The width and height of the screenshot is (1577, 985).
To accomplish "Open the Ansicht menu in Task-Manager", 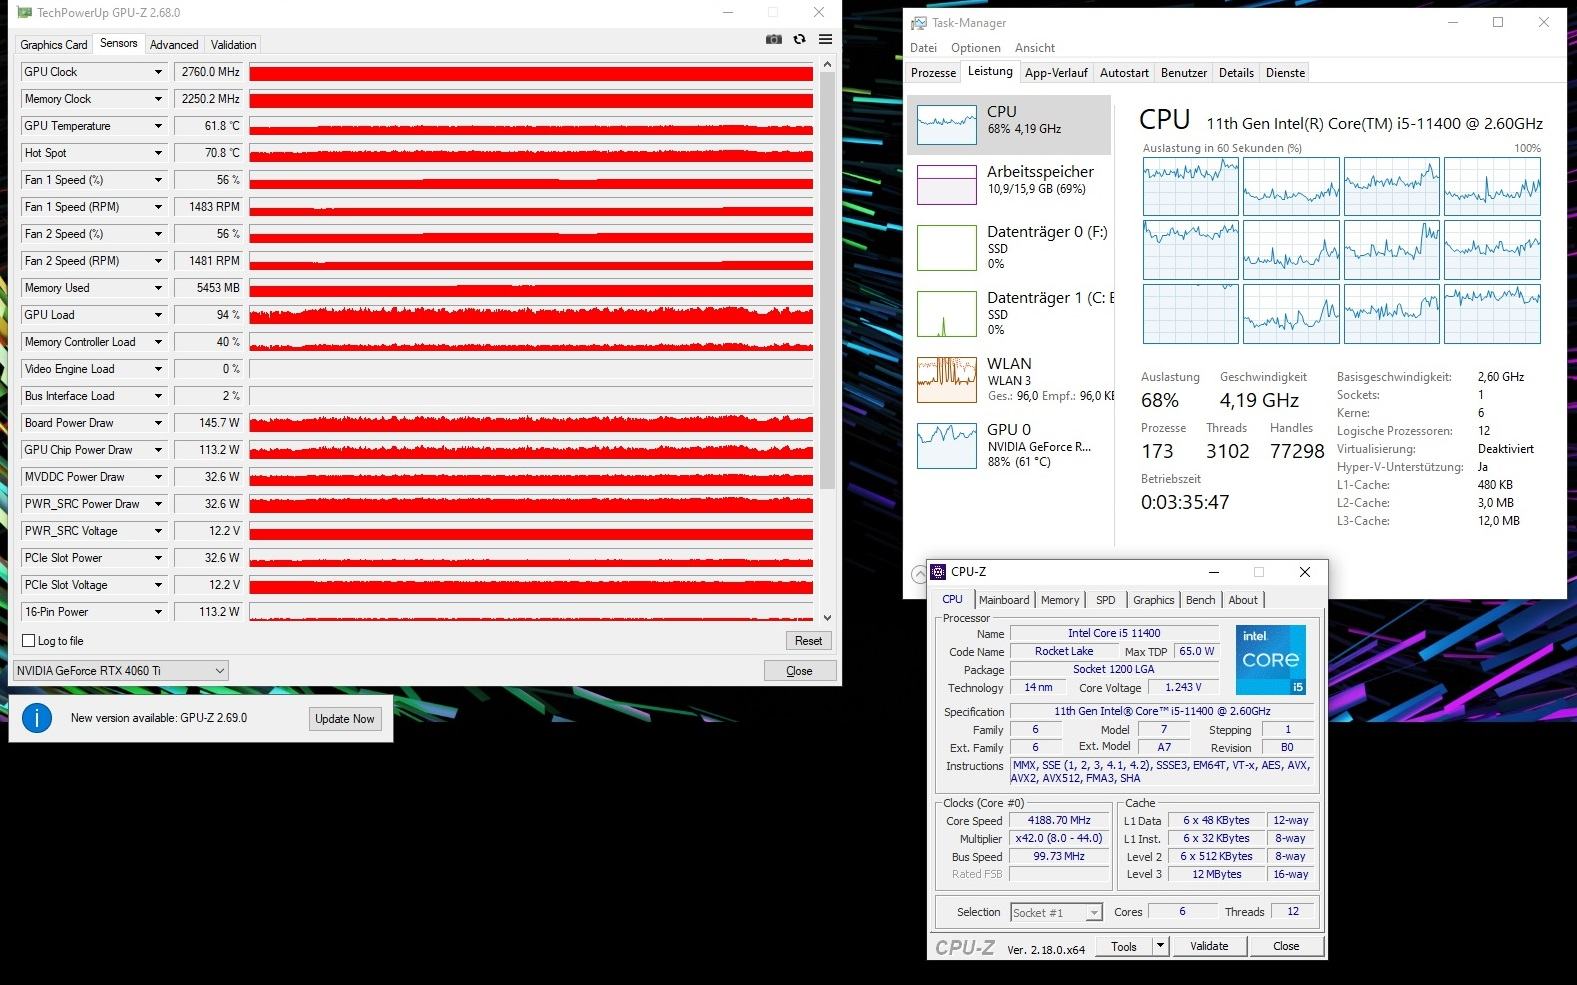I will tap(1035, 48).
